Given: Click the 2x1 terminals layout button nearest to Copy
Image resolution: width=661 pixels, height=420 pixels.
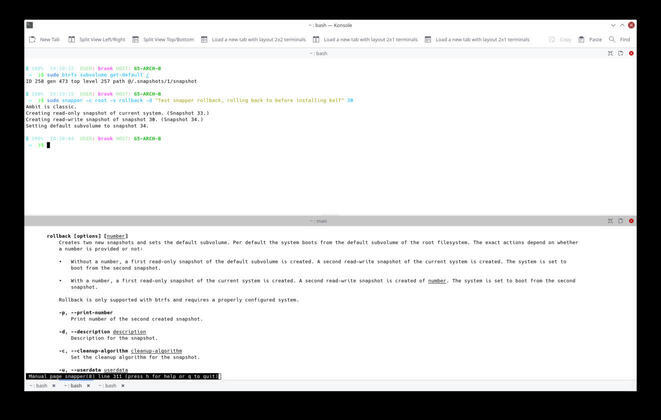Looking at the screenshot, I should [477, 39].
